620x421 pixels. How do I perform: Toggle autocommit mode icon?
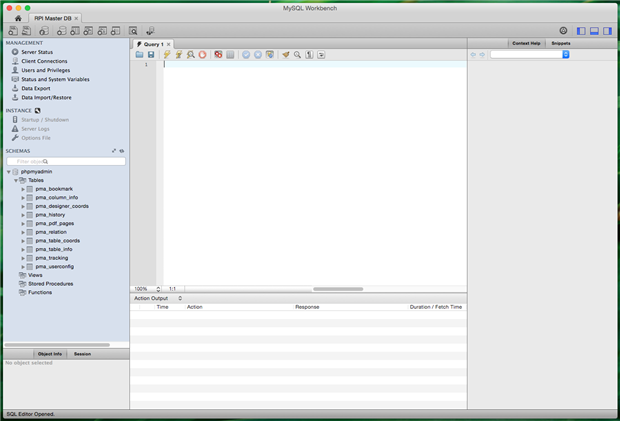(x=270, y=55)
